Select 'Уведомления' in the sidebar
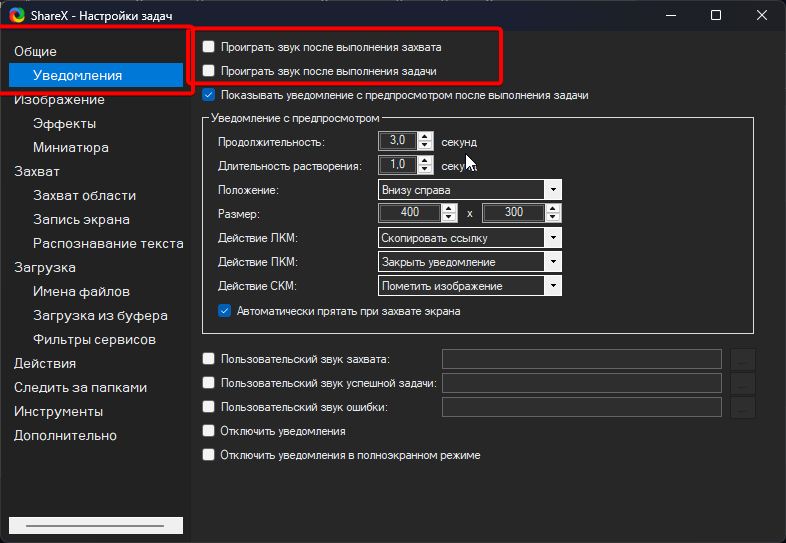The width and height of the screenshot is (786, 543). 96,75
